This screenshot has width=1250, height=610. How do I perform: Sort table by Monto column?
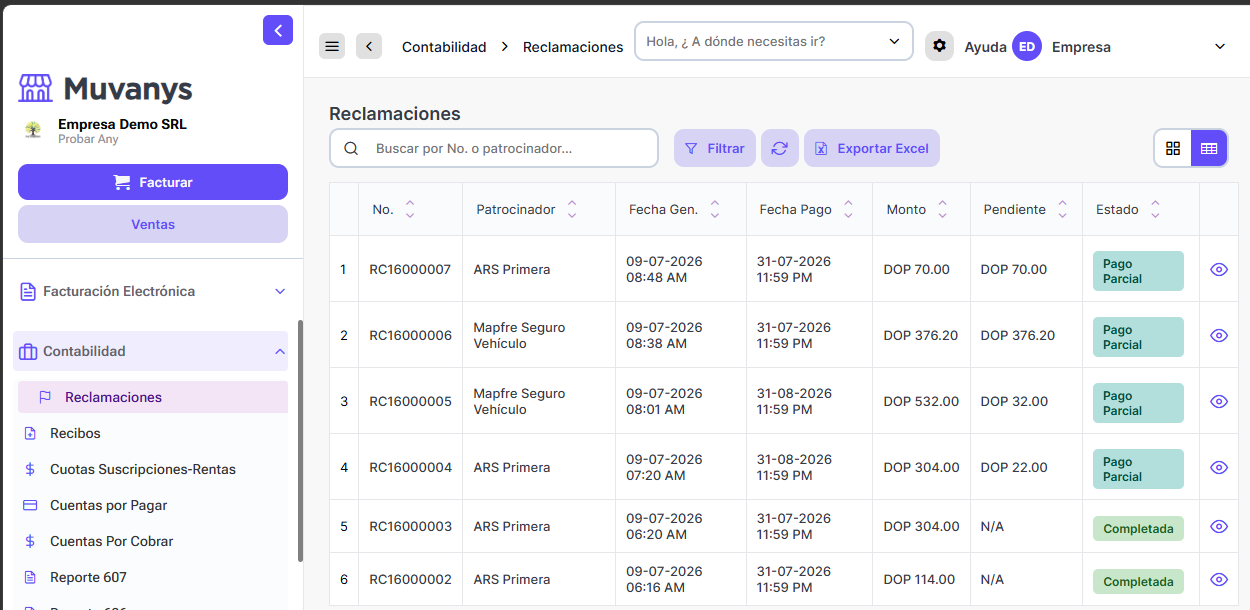[x=942, y=209]
